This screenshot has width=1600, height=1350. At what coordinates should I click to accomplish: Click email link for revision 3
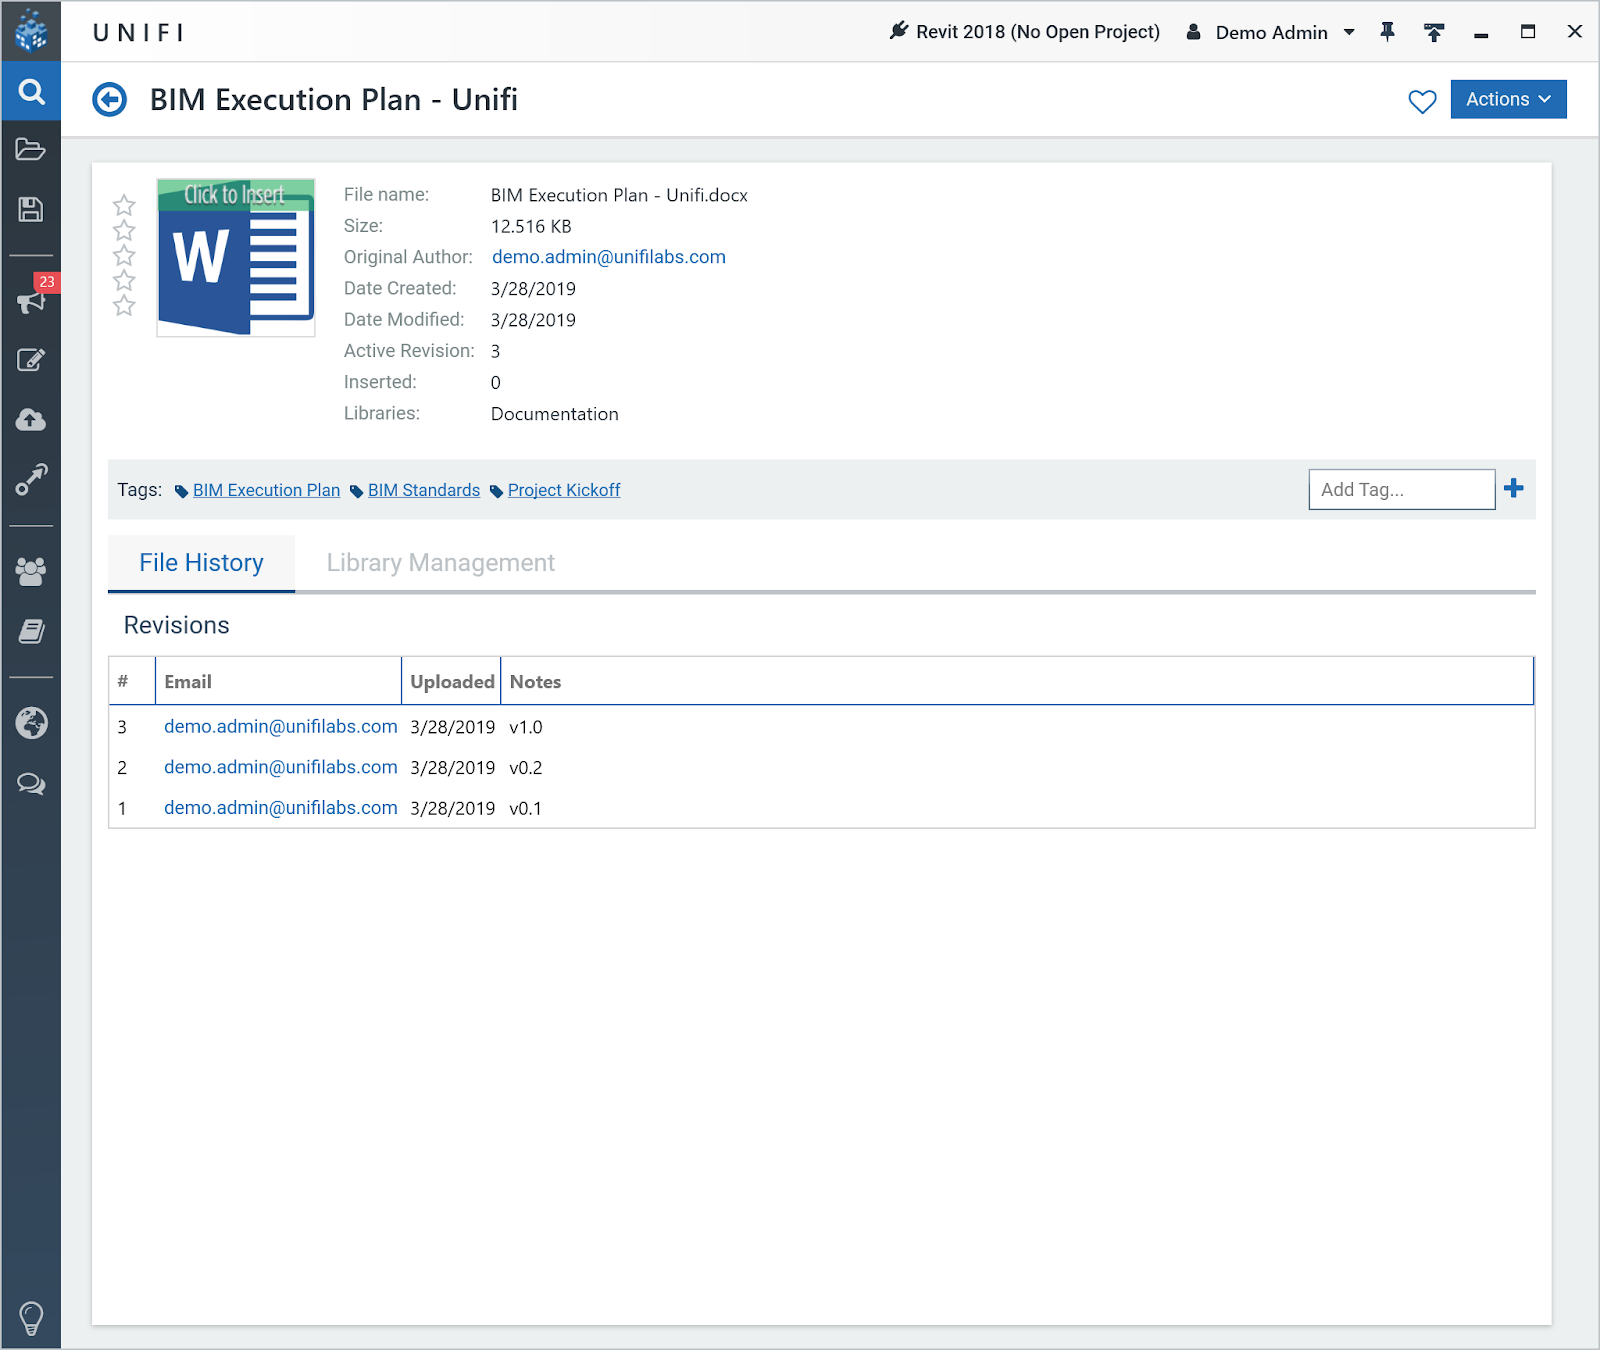coord(281,727)
